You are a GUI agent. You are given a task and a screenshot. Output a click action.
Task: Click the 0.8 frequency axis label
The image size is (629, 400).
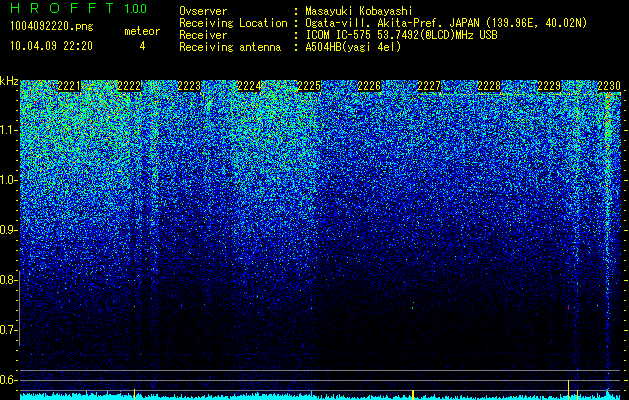point(8,280)
